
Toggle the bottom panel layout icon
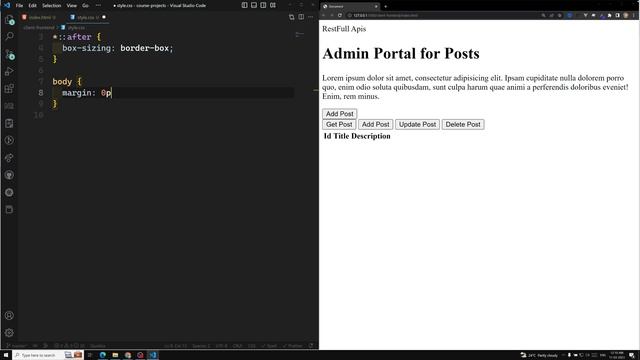tap(254, 5)
